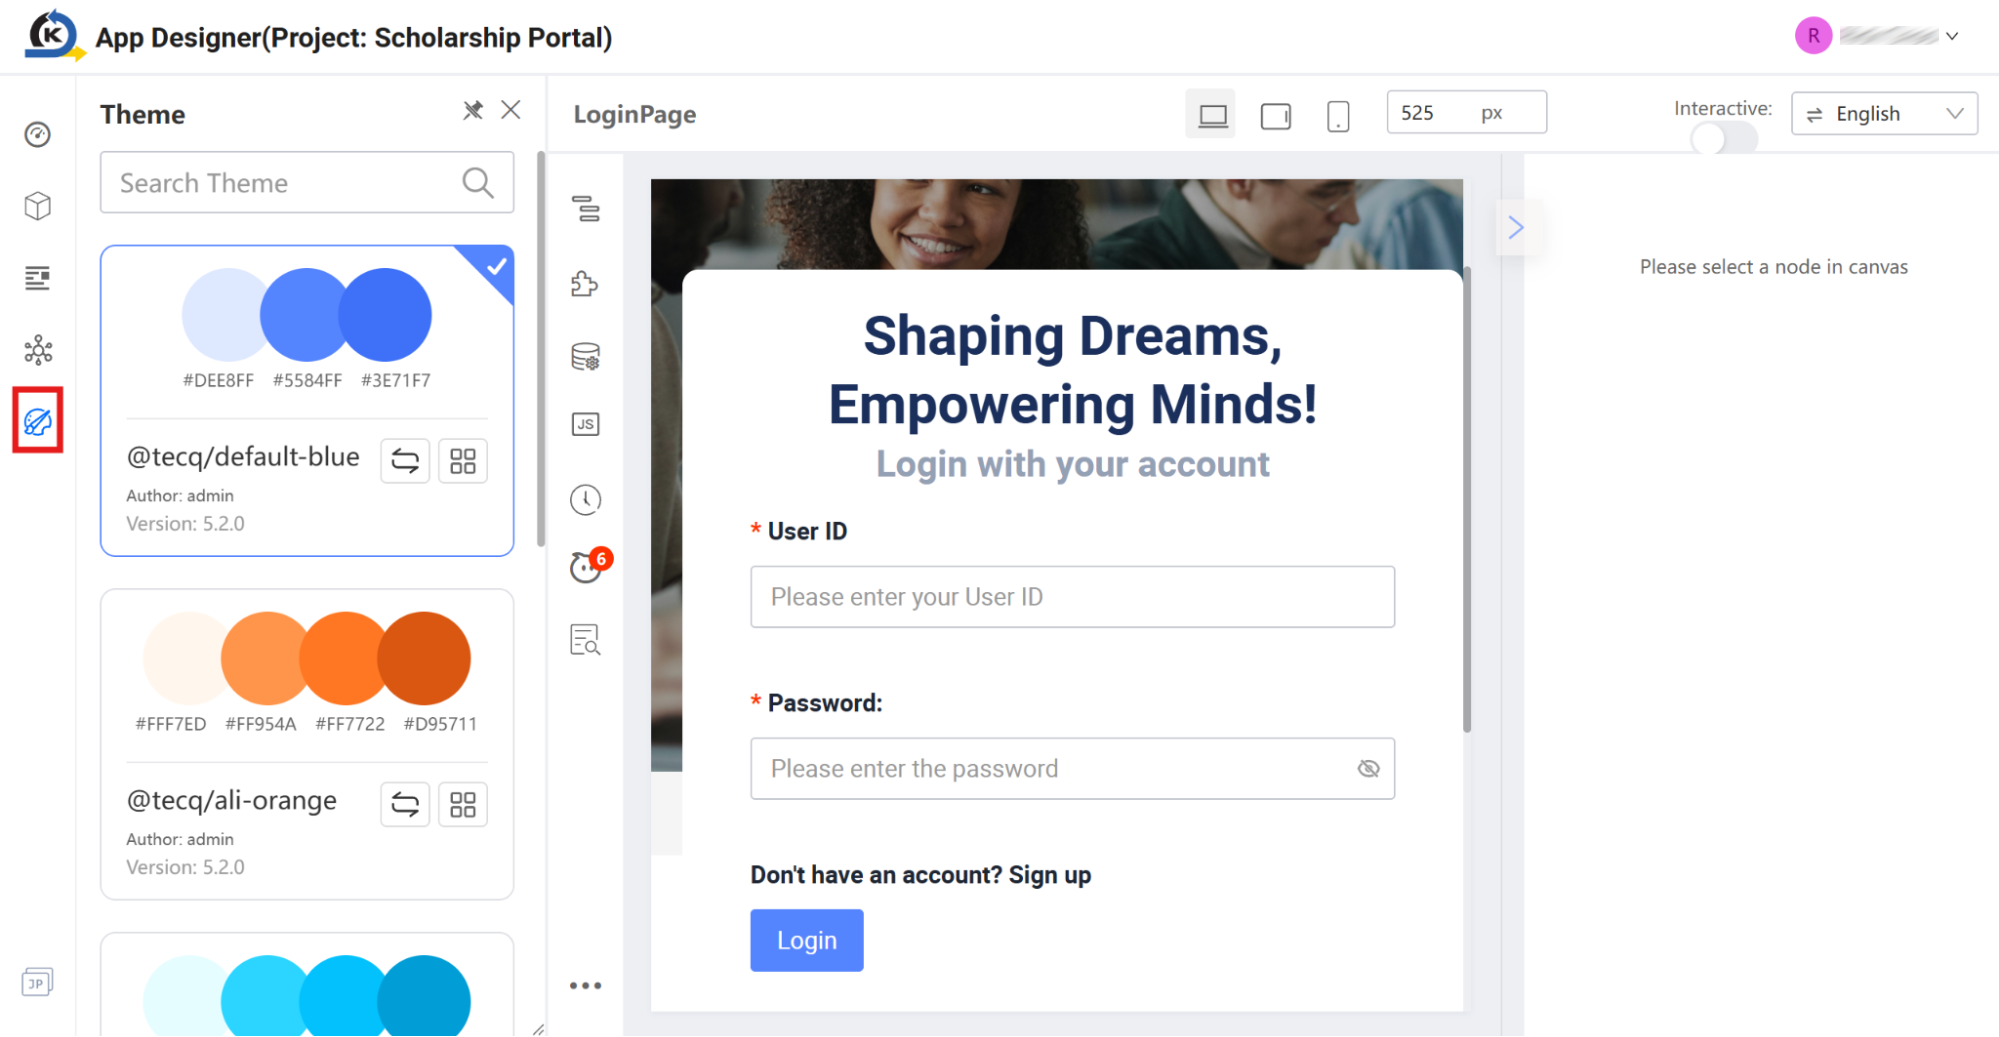Open the English language dropdown
Image resolution: width=1999 pixels, height=1037 pixels.
click(x=1884, y=114)
